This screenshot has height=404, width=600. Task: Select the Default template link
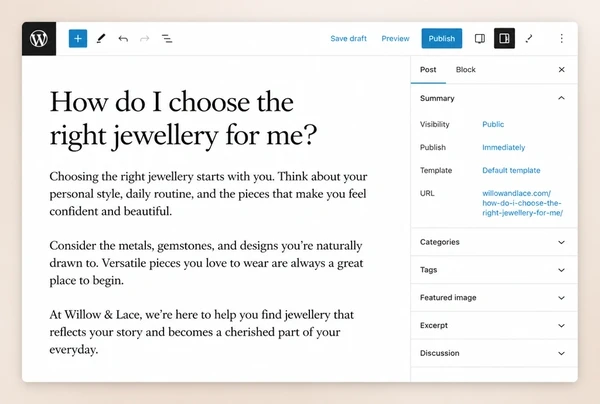tap(511, 170)
